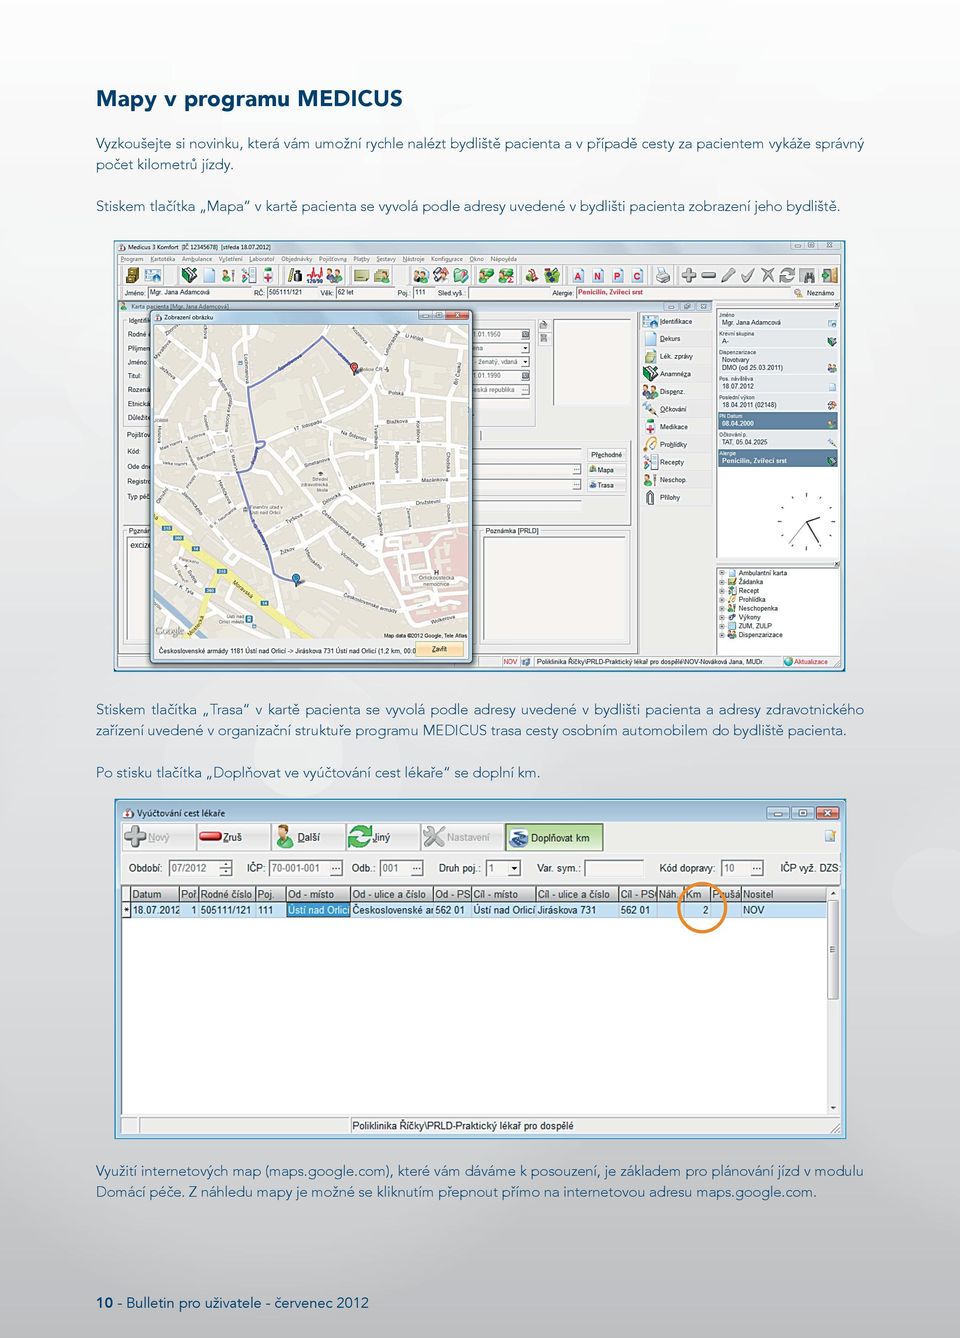
Task: Click the Přechodné button
Action: pos(606,455)
